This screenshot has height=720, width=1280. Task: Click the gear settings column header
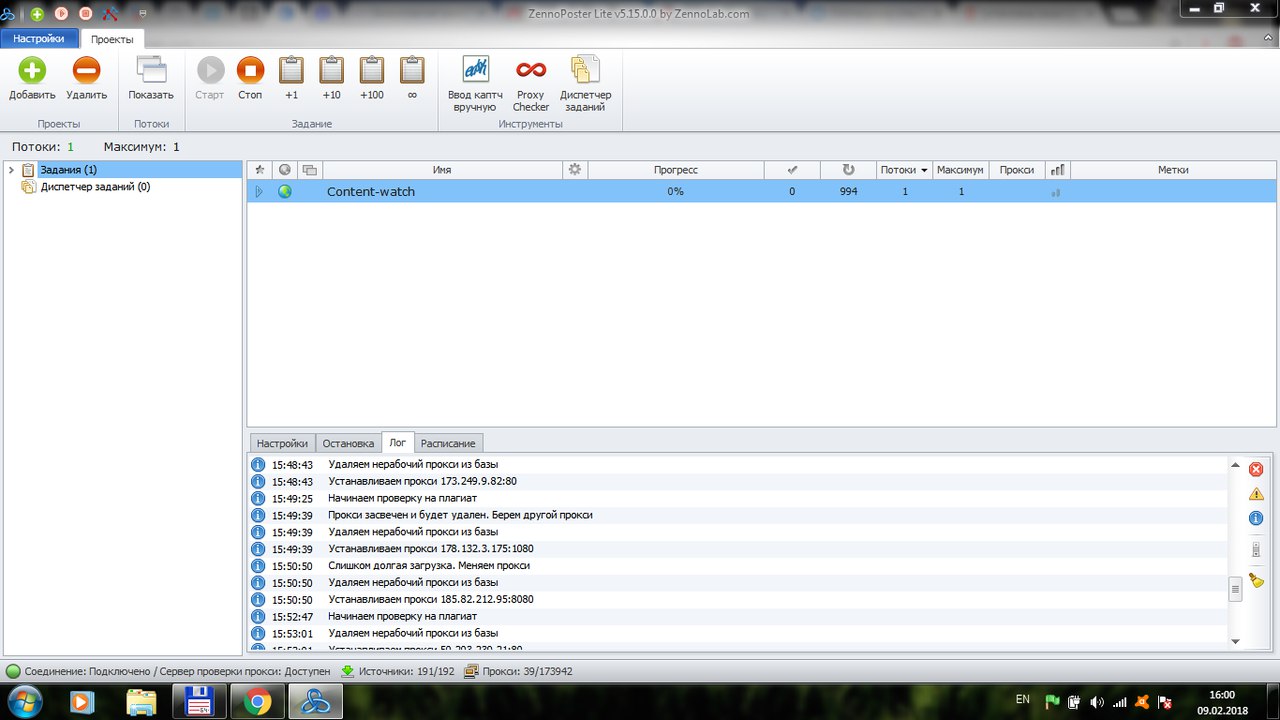tap(575, 170)
